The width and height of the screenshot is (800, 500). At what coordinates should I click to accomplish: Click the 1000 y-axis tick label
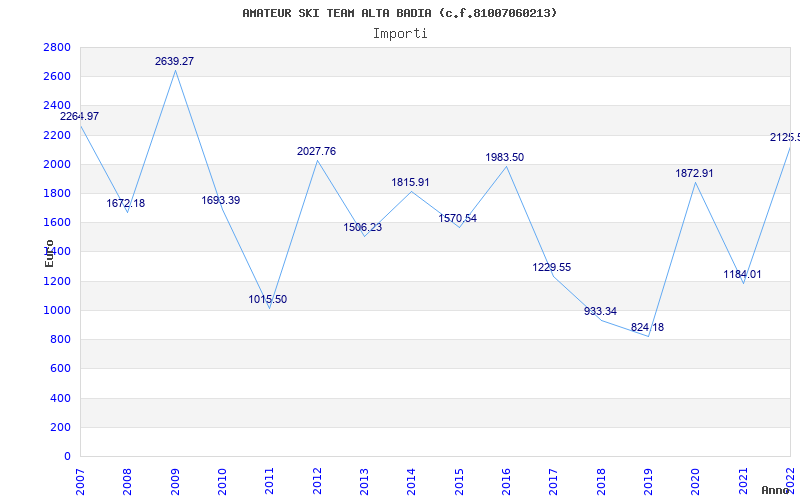click(57, 310)
